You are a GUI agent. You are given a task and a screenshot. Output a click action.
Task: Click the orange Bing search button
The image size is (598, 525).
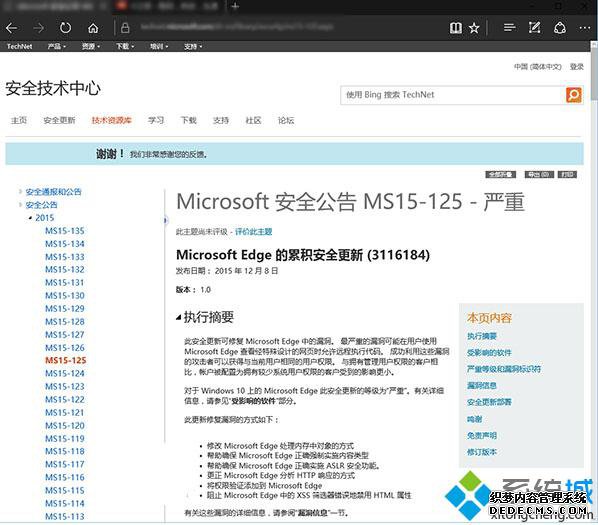(574, 95)
